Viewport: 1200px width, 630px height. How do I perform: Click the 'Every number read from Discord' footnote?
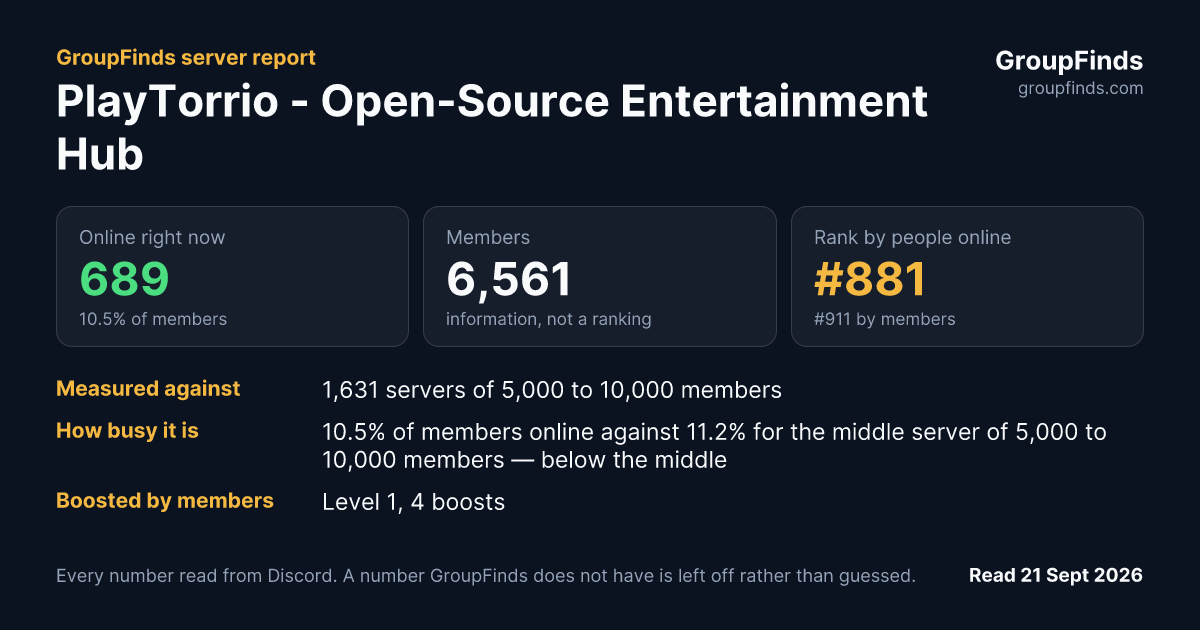[486, 576]
